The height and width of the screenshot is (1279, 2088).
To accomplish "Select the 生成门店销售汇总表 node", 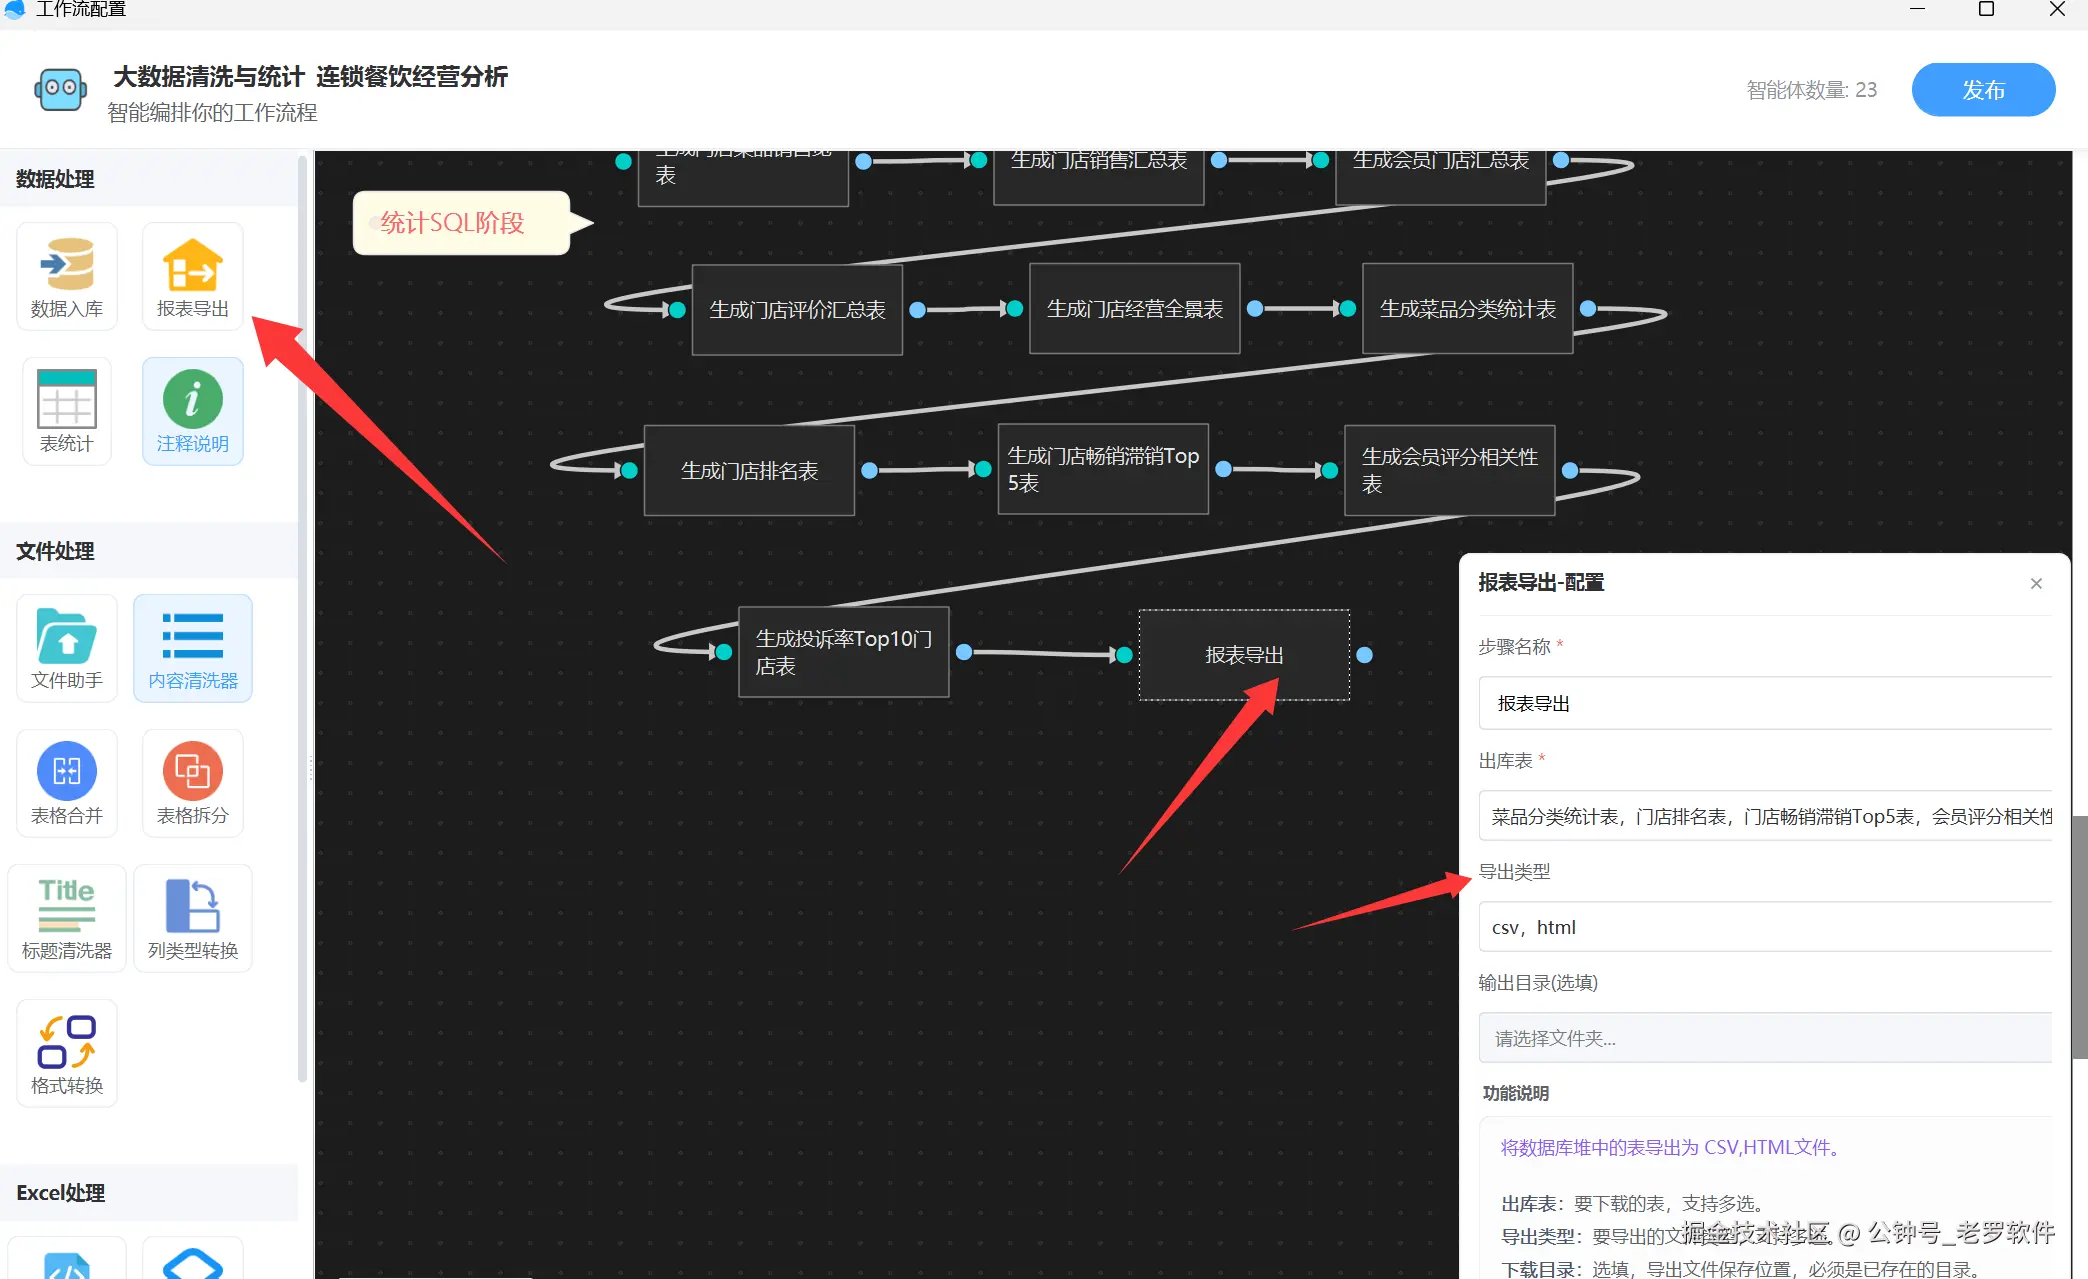I will (1099, 177).
